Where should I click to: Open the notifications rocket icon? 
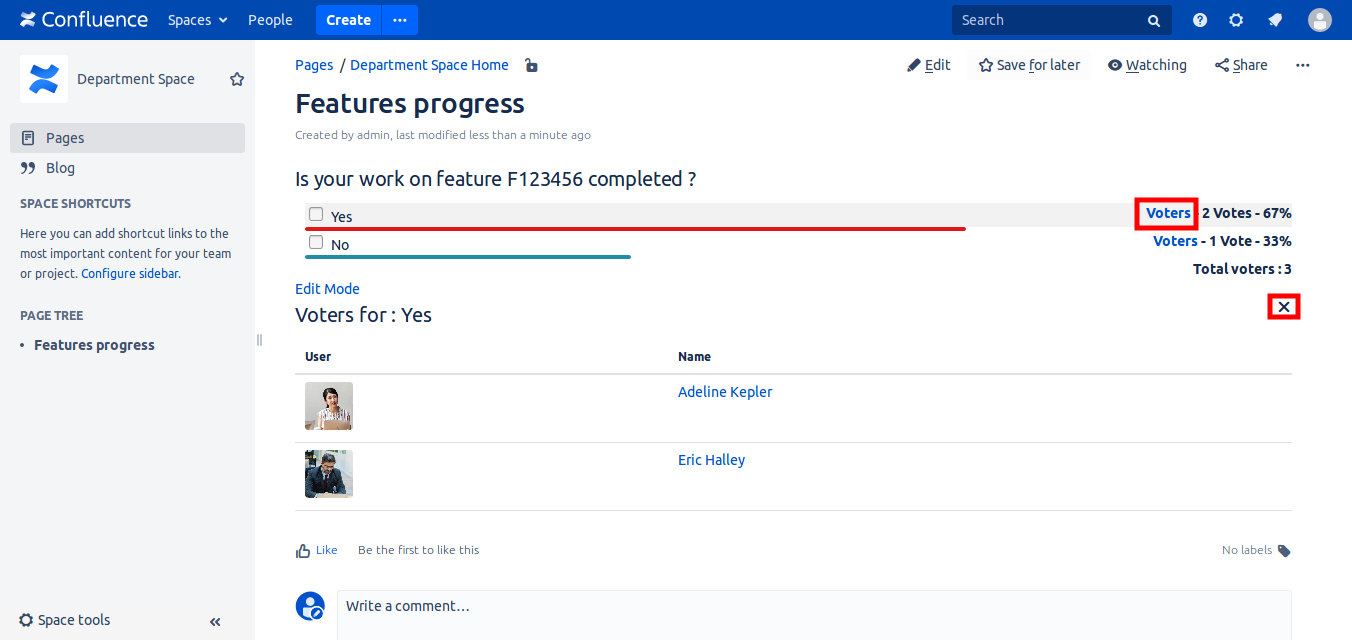pos(1274,20)
